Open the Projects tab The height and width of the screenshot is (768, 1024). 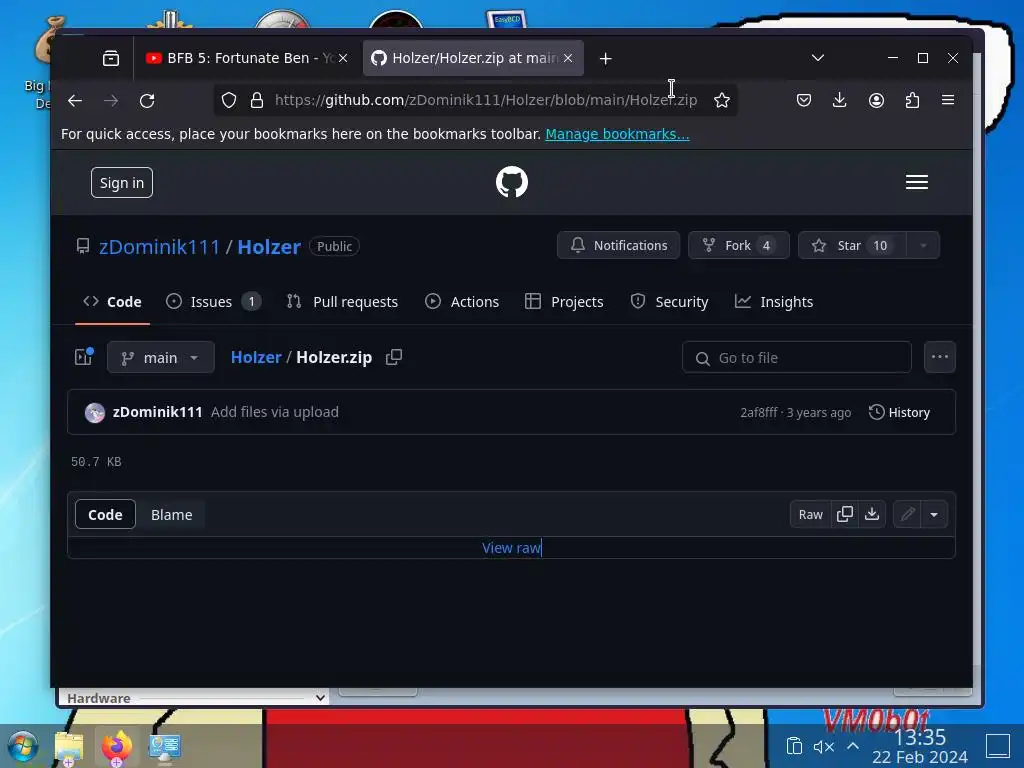point(564,302)
